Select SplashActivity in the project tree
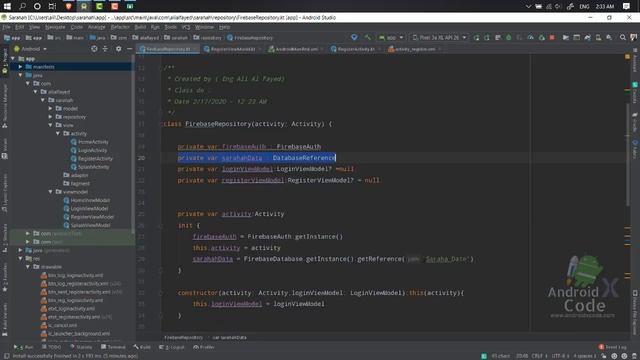 tap(90, 167)
